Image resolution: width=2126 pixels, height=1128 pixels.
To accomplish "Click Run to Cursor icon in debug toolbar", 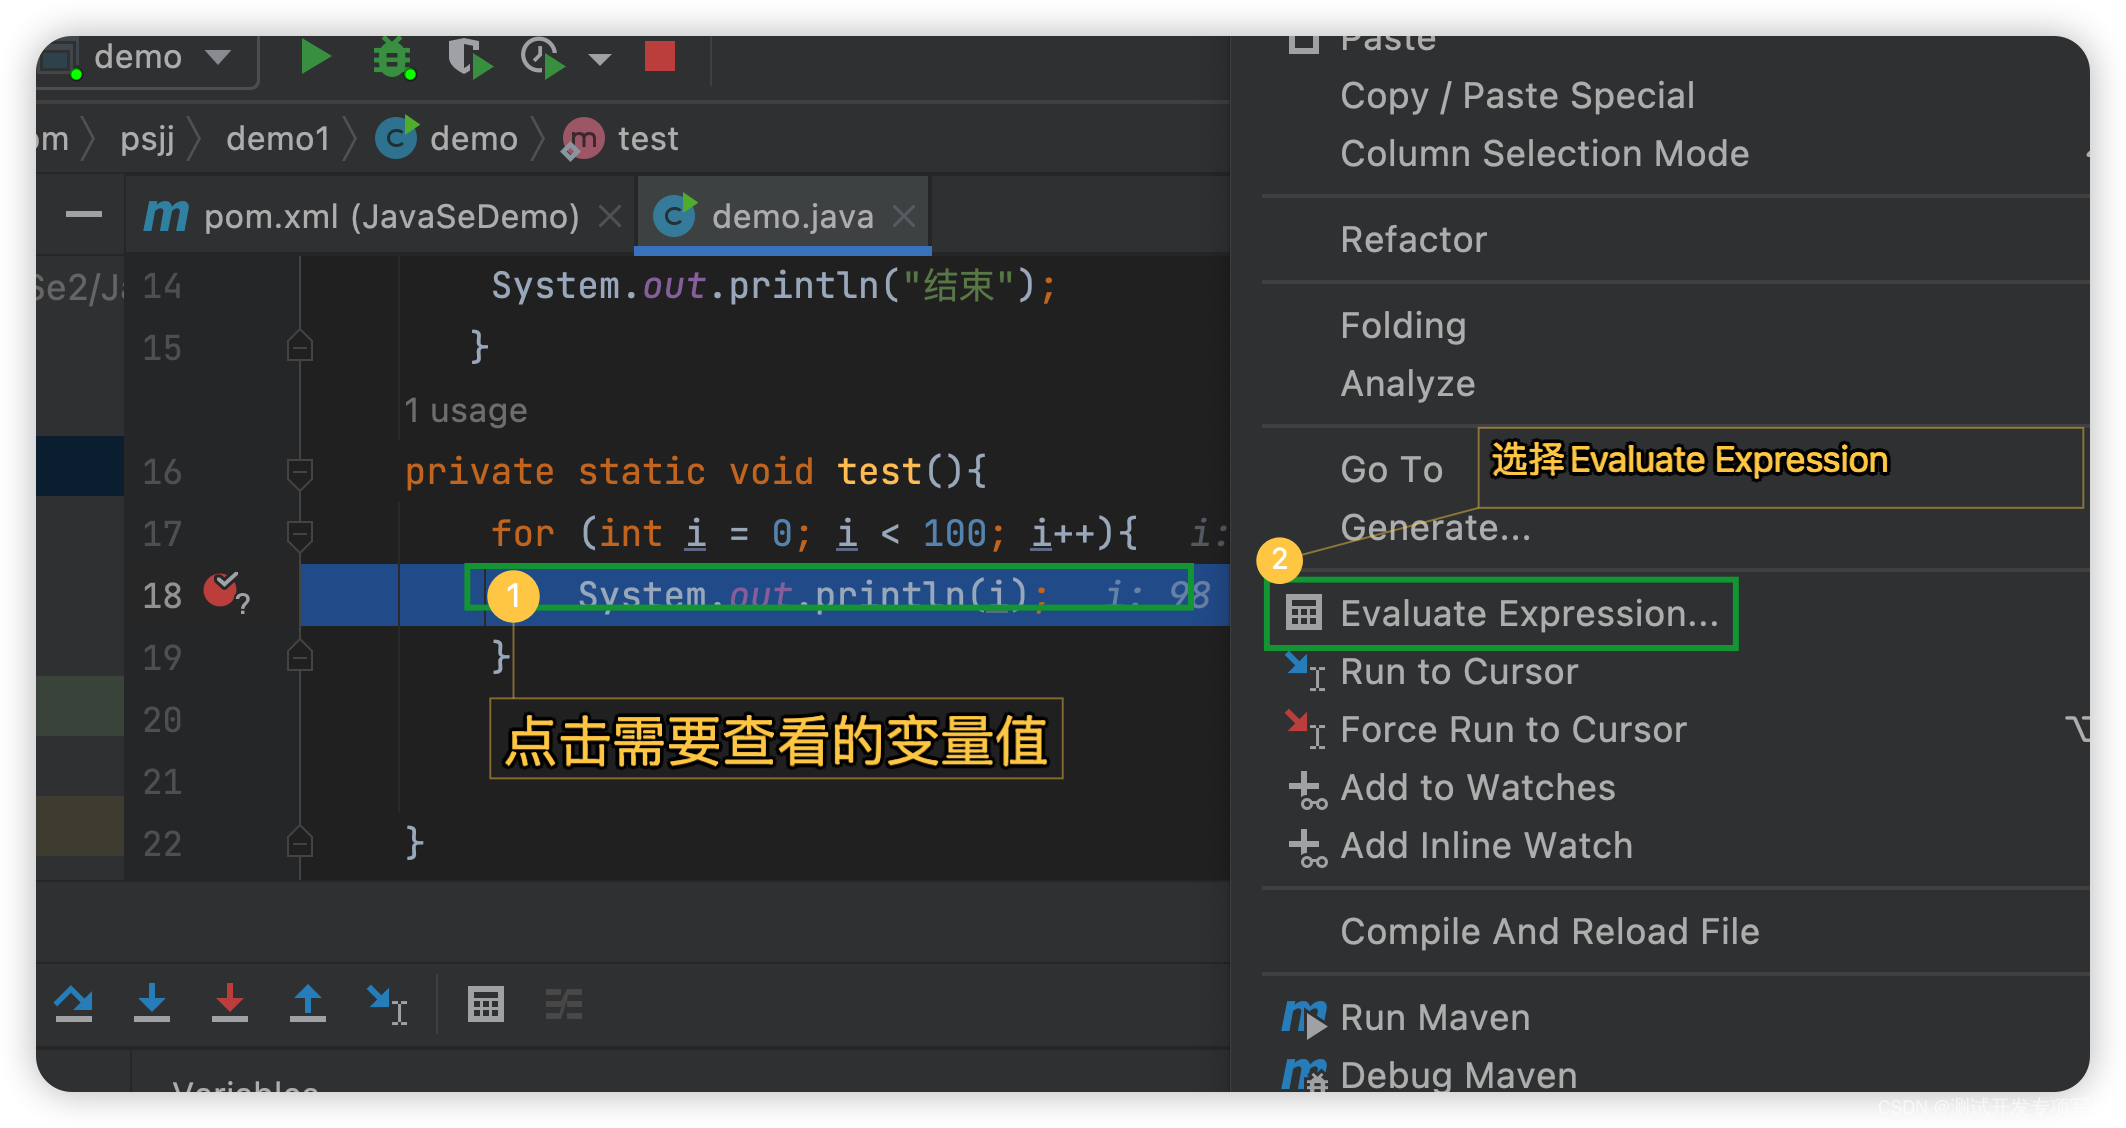I will [x=387, y=1004].
